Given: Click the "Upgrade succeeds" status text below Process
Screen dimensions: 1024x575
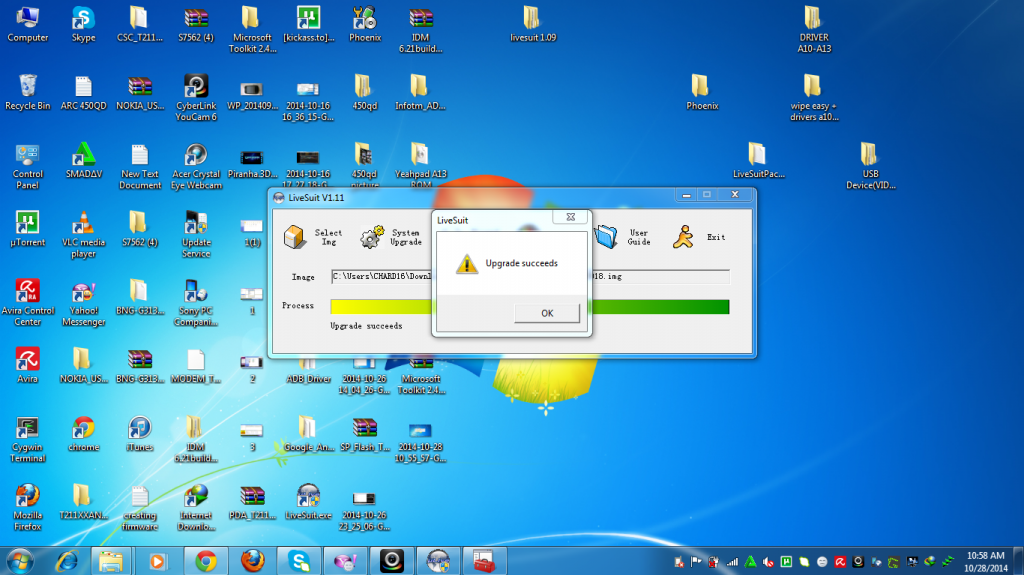Looking at the screenshot, I should tap(366, 325).
